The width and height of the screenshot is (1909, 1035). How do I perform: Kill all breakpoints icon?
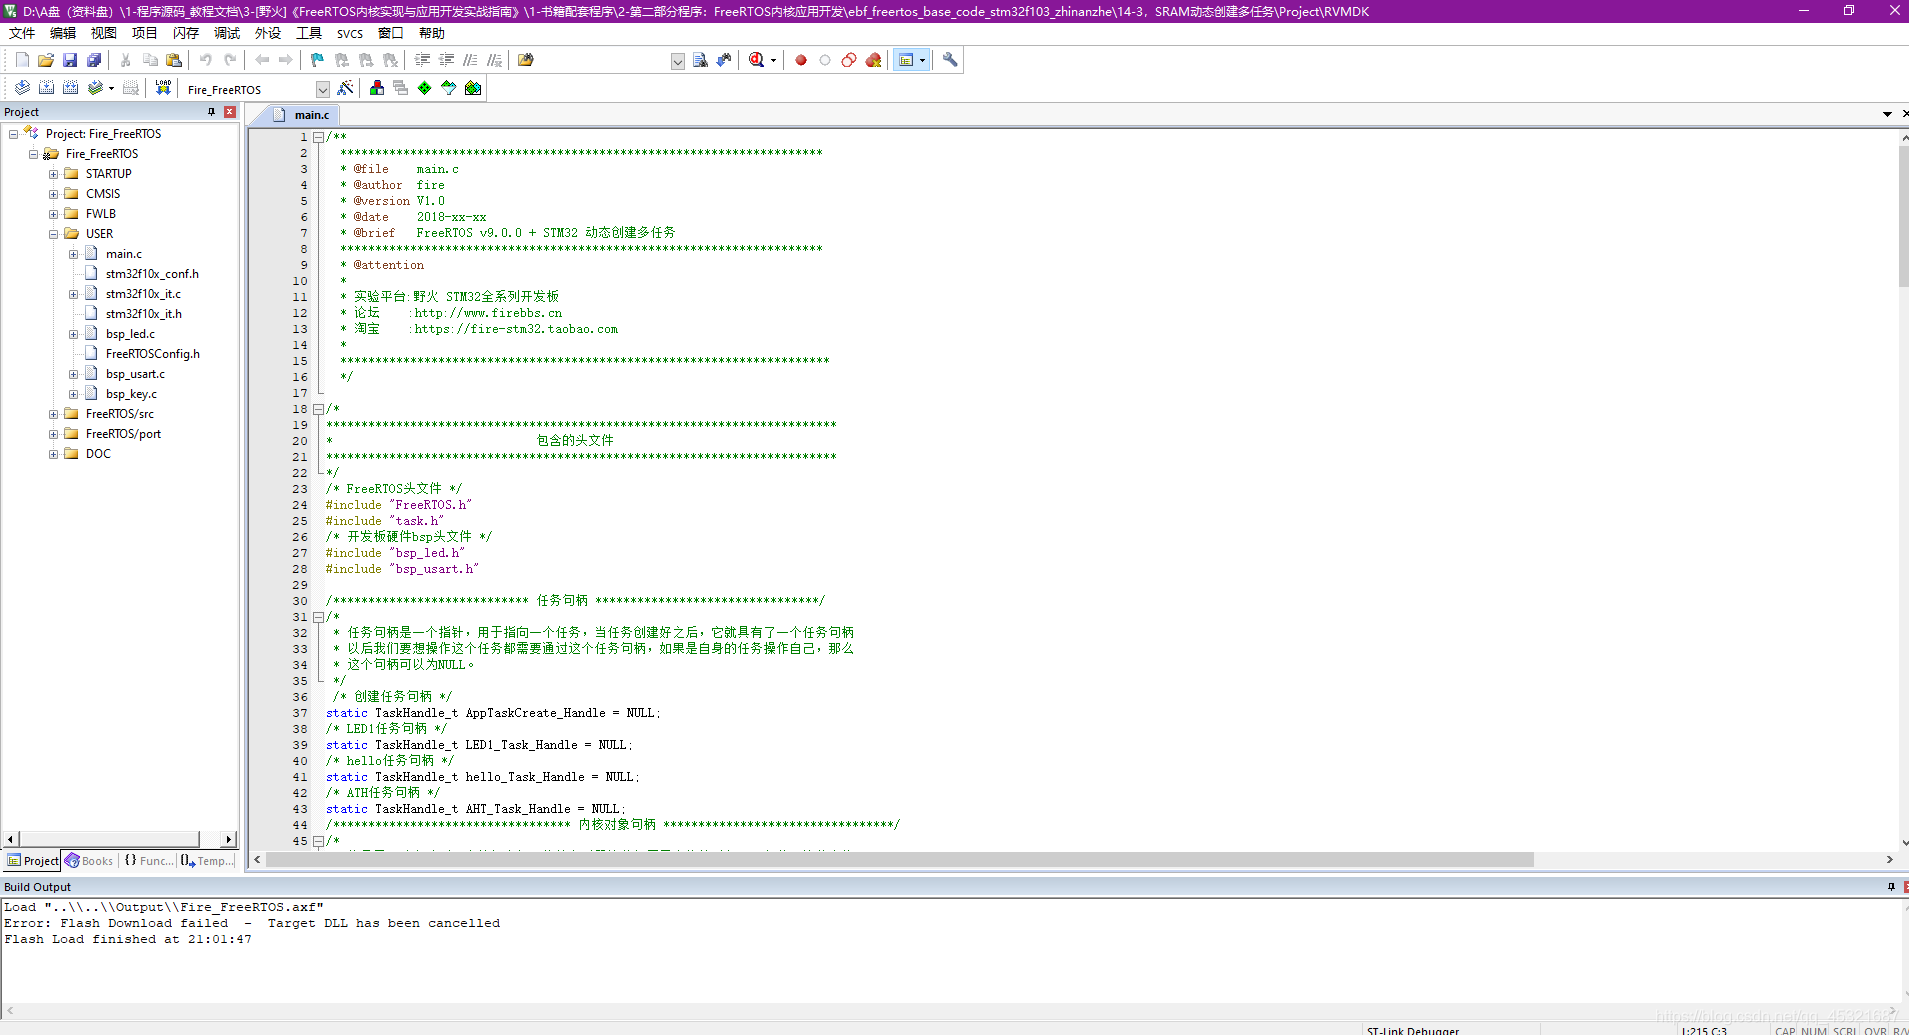[x=873, y=60]
